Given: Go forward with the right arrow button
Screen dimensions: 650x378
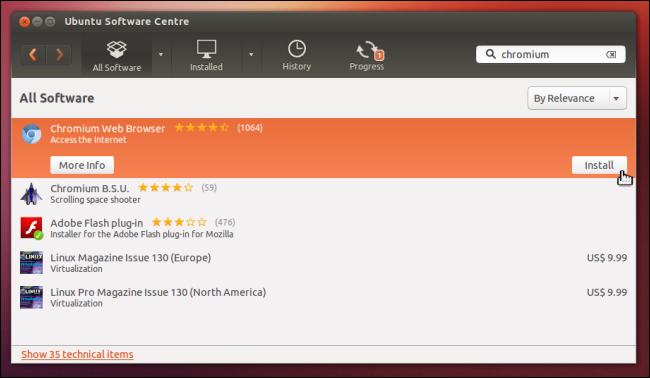Looking at the screenshot, I should [x=59, y=55].
